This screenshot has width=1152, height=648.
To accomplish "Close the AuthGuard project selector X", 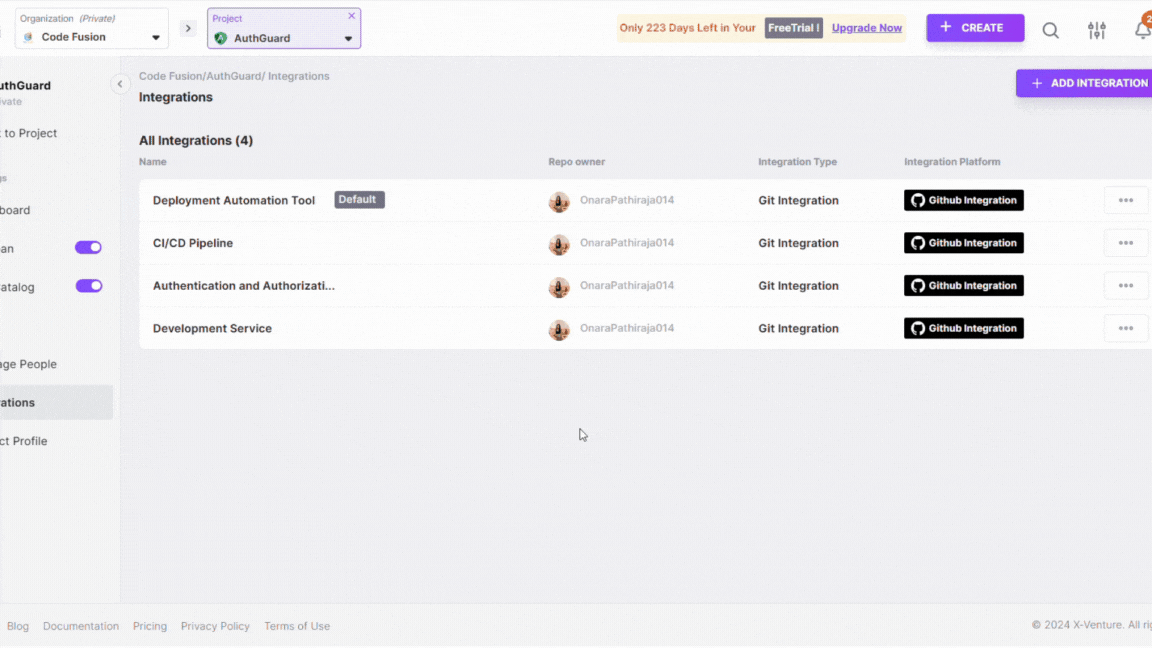I will click(x=351, y=16).
